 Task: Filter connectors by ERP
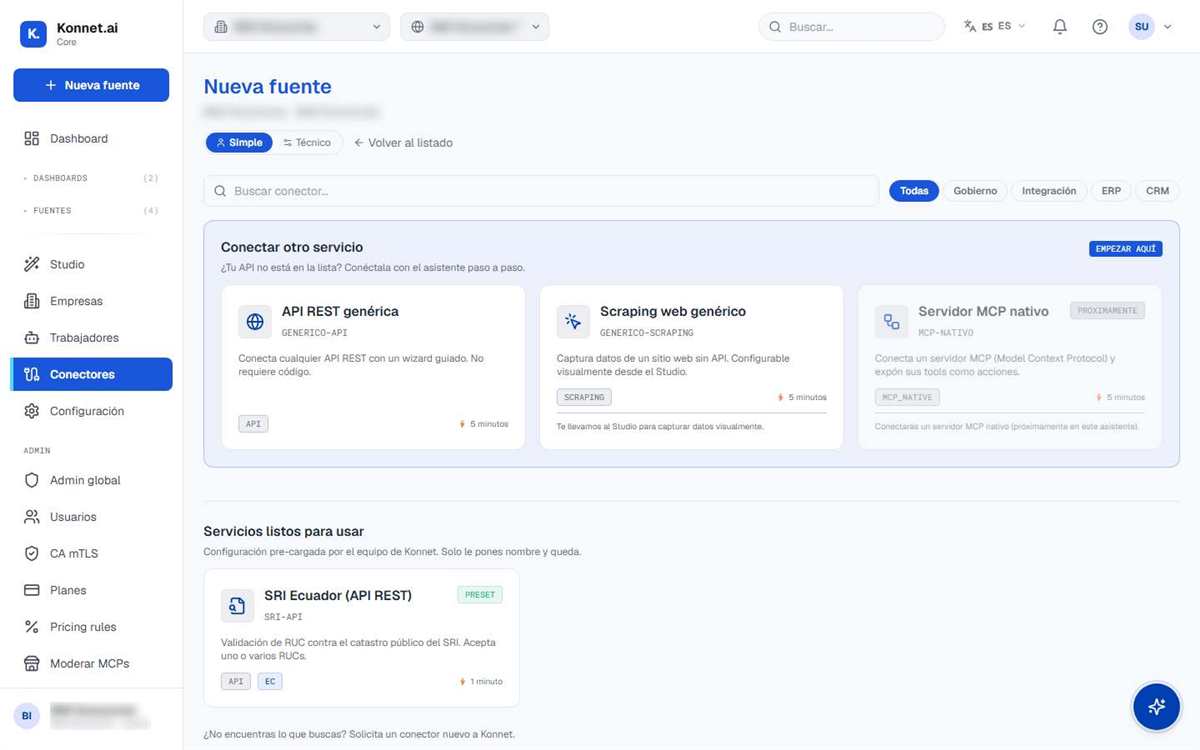tap(1111, 191)
